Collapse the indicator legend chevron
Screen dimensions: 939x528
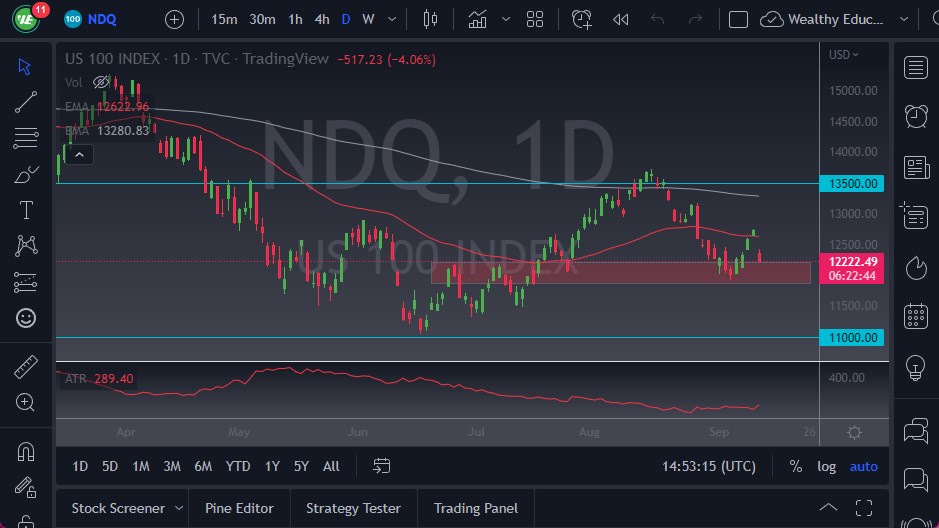[79, 154]
